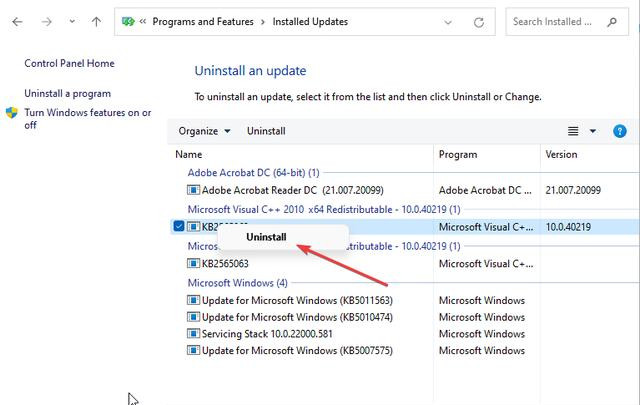Click the Control Panel address bar icon
The height and width of the screenshot is (405, 640).
click(128, 21)
